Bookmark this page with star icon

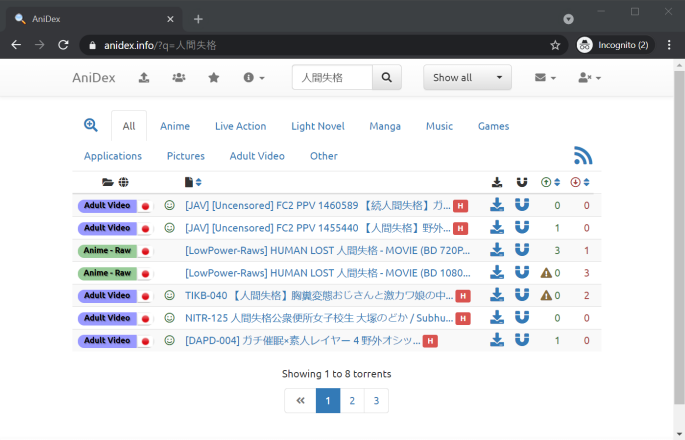[555, 45]
